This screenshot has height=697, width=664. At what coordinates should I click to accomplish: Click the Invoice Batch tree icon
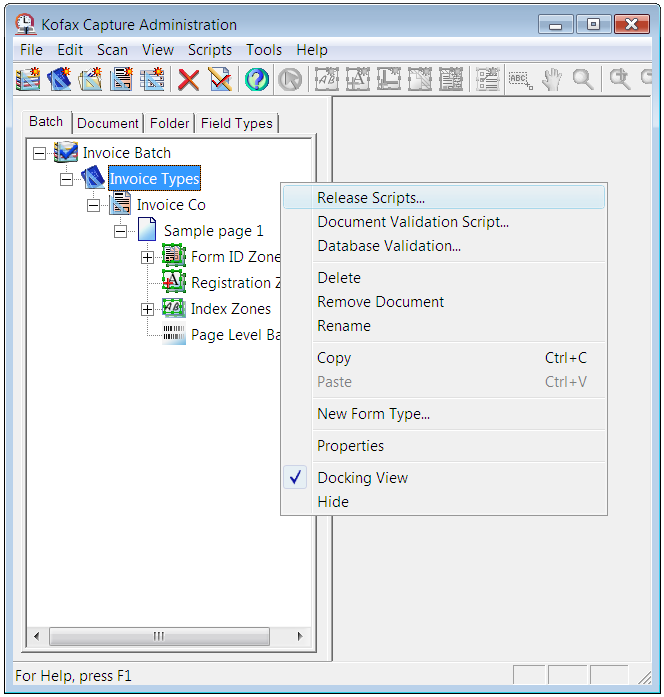tap(66, 153)
